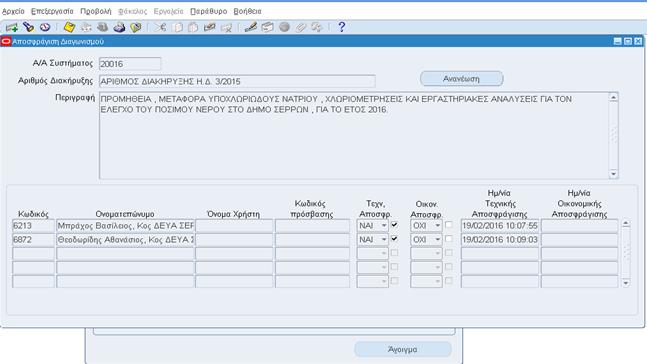Click the Άνοιγμα button in back window
The height and width of the screenshot is (364, 647).
(x=403, y=349)
